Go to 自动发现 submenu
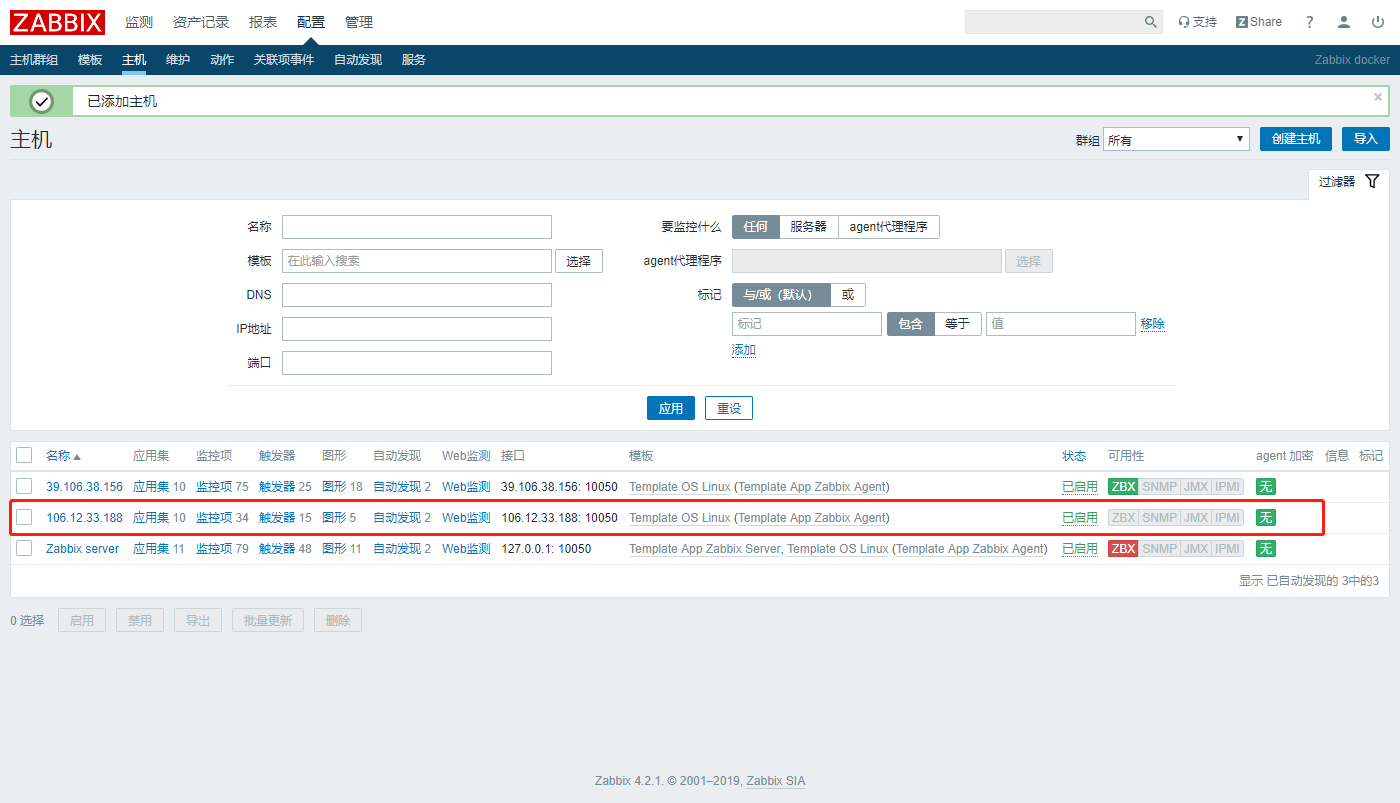 358,60
